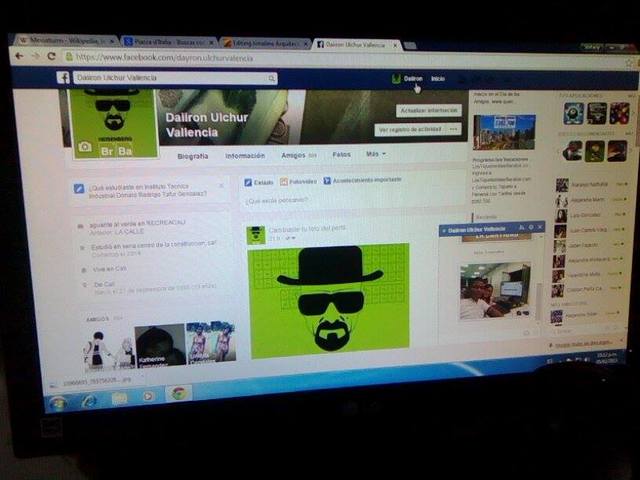Open Windows Media Player from the taskbar
The width and height of the screenshot is (640, 480).
point(148,396)
